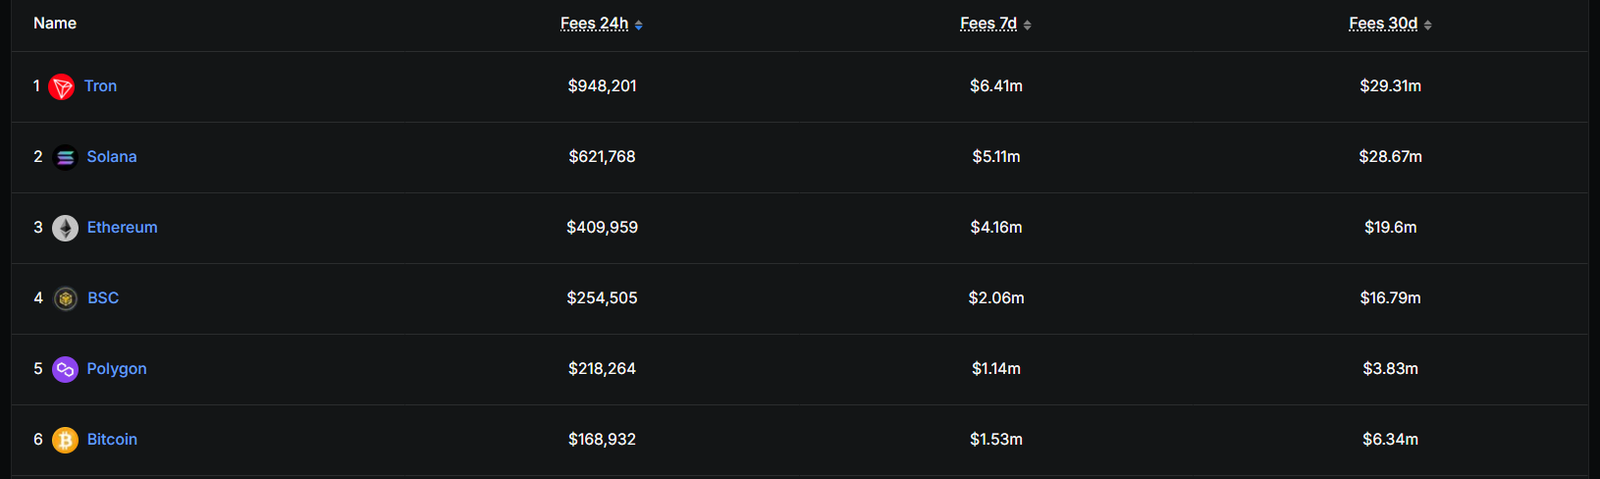This screenshot has height=479, width=1600.
Task: Click the BSC logo icon
Action: (65, 299)
